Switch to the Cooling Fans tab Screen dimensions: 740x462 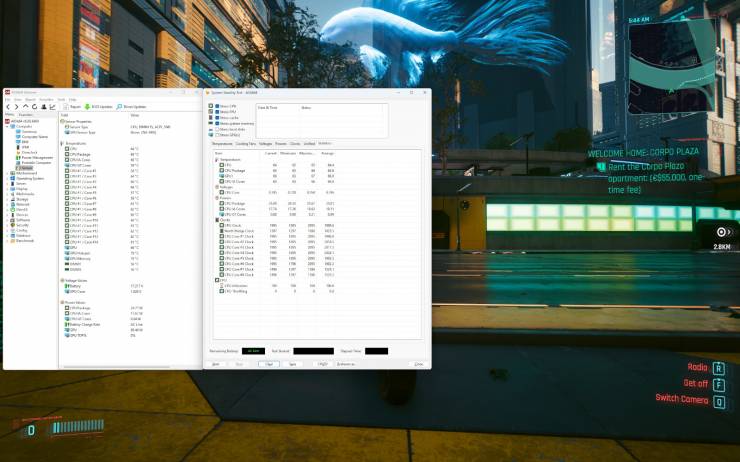click(x=245, y=143)
